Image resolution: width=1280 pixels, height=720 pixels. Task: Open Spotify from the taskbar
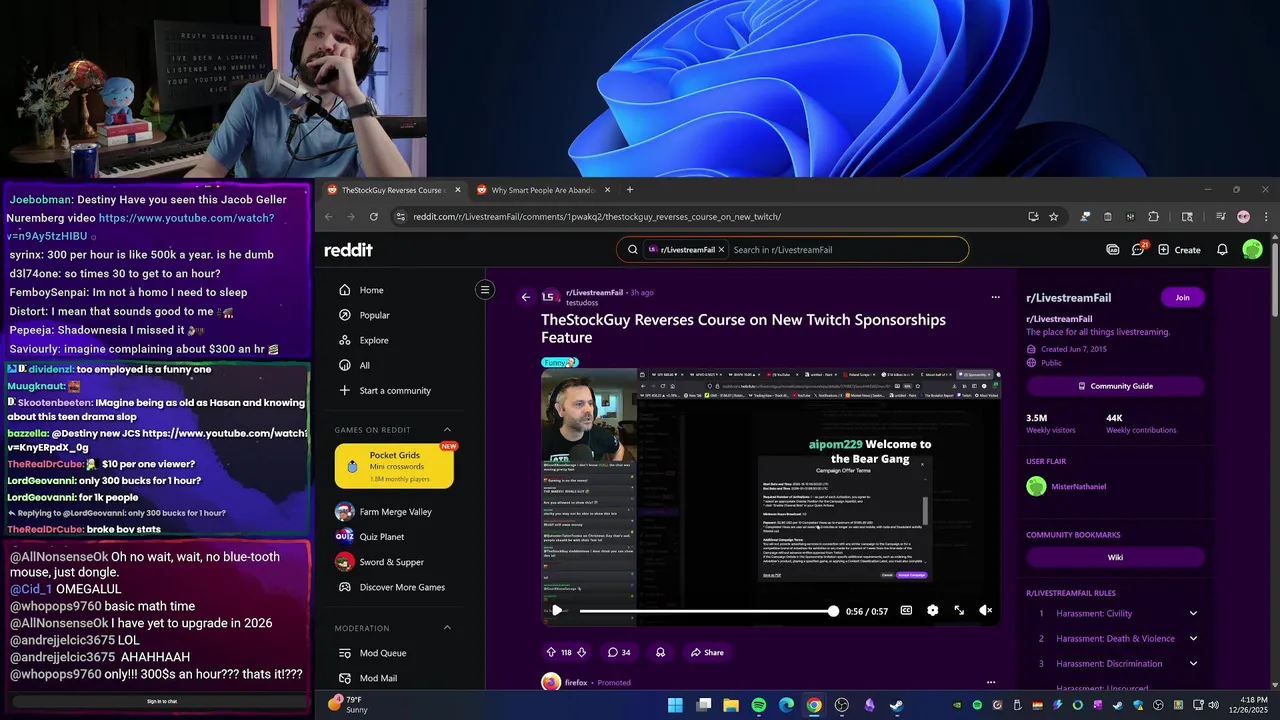(759, 705)
